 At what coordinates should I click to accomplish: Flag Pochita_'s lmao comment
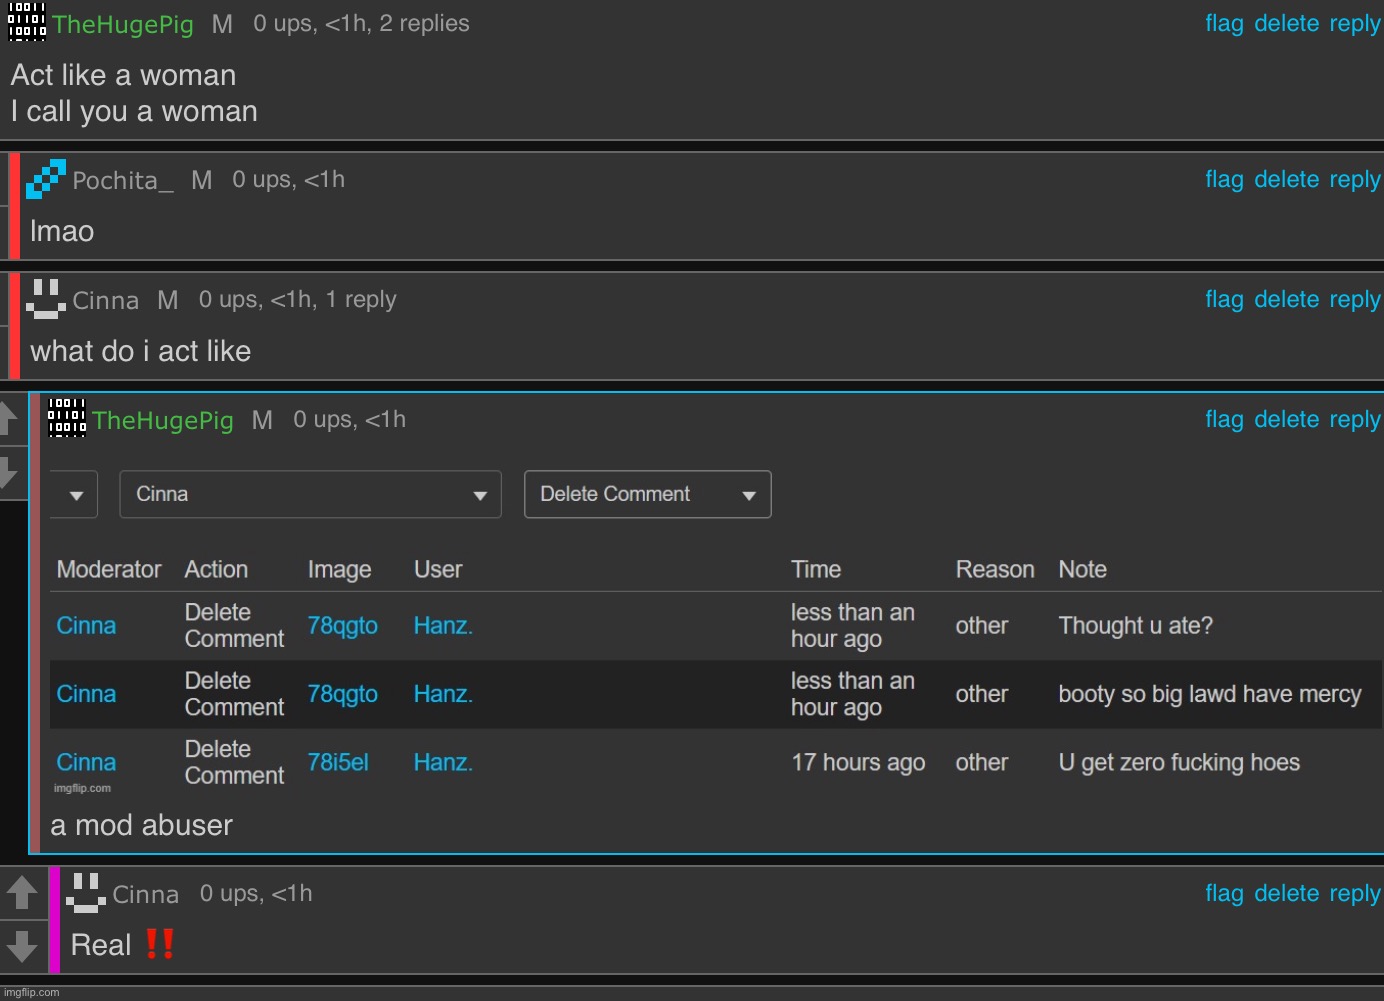click(x=1224, y=179)
